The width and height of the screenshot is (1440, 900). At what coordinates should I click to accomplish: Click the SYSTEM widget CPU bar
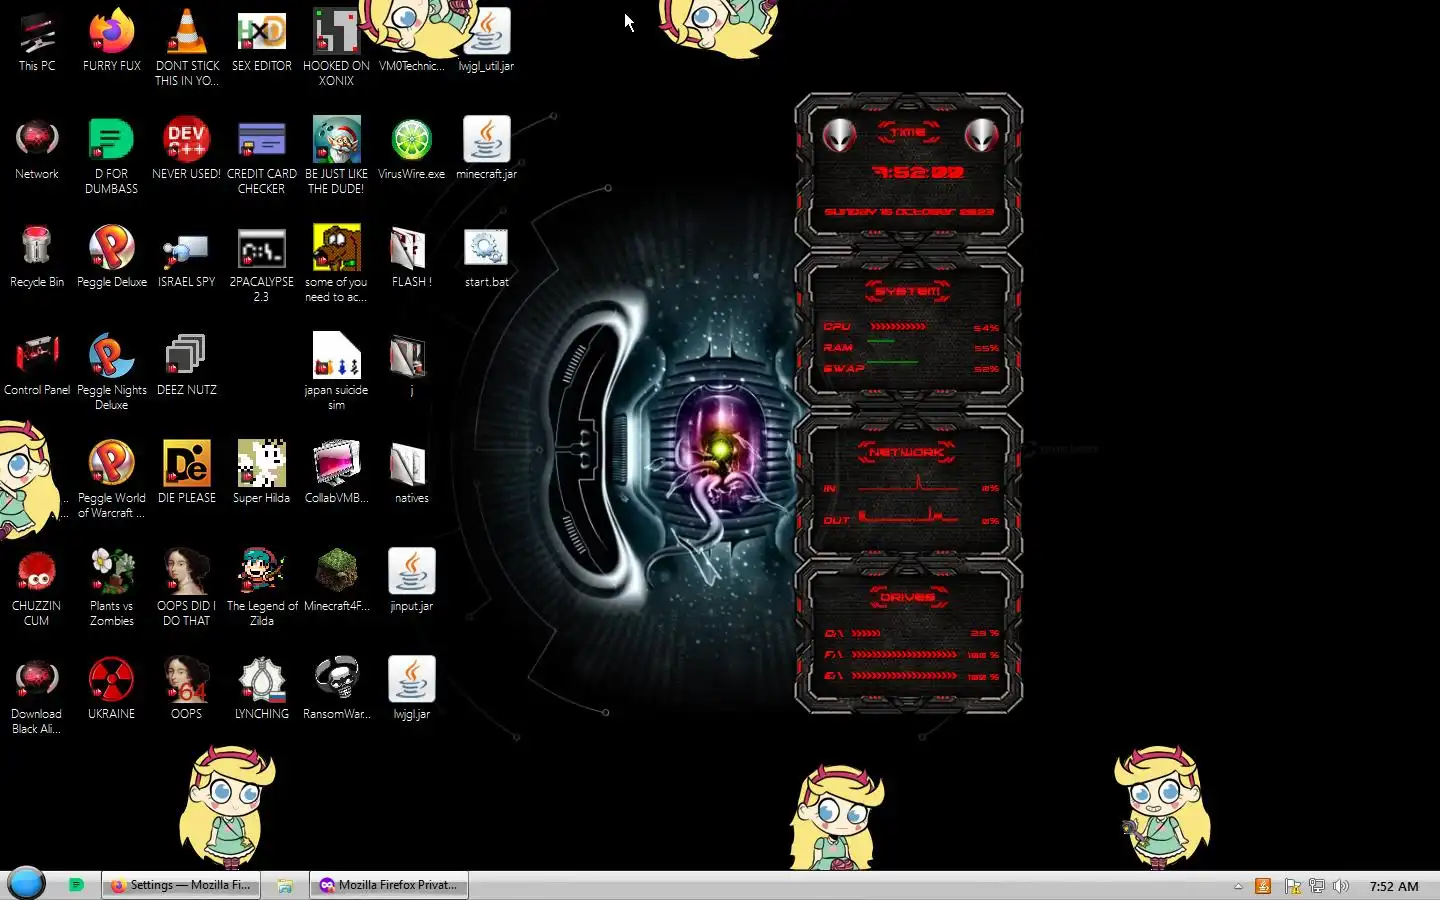coord(898,326)
